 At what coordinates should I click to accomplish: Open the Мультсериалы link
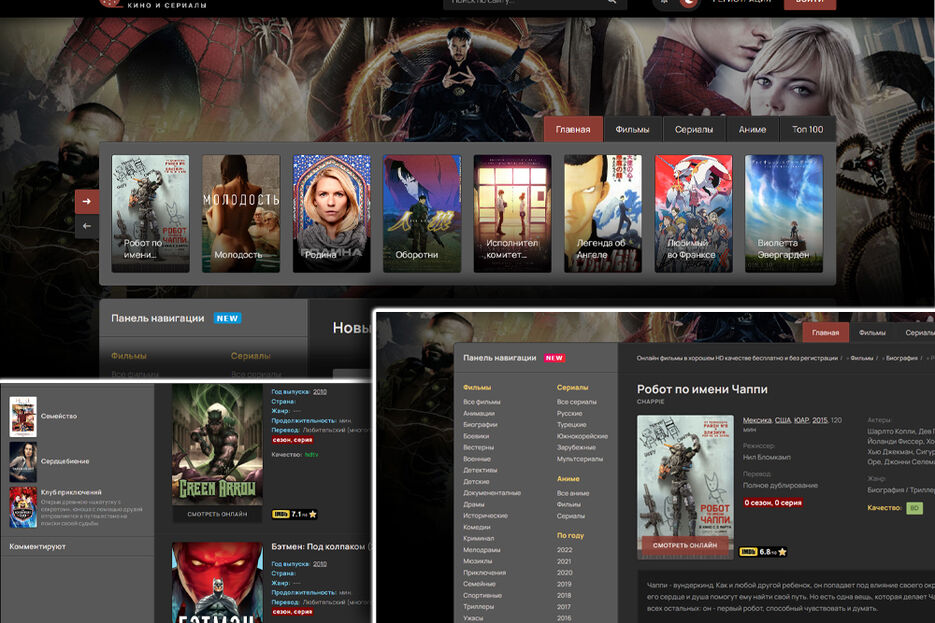[x=580, y=459]
